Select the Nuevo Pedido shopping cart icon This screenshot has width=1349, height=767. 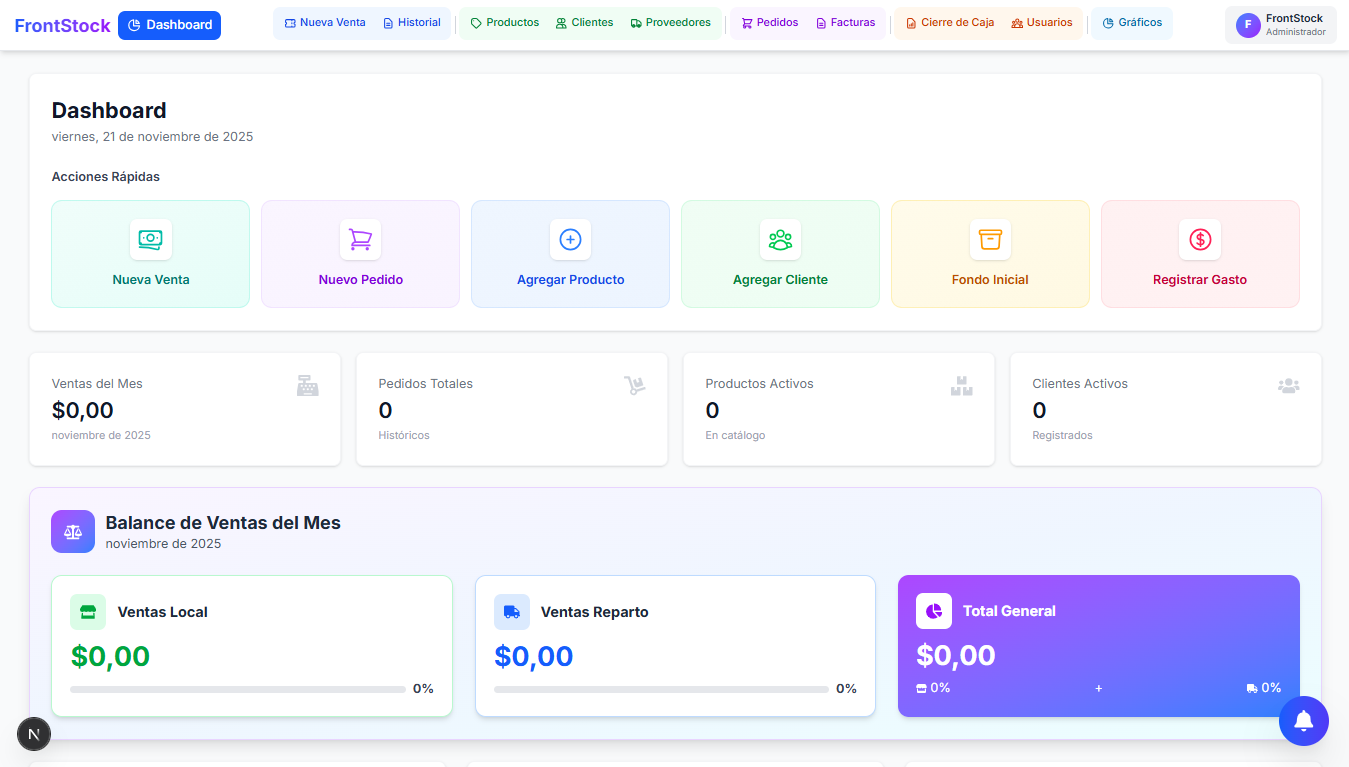[x=360, y=239]
